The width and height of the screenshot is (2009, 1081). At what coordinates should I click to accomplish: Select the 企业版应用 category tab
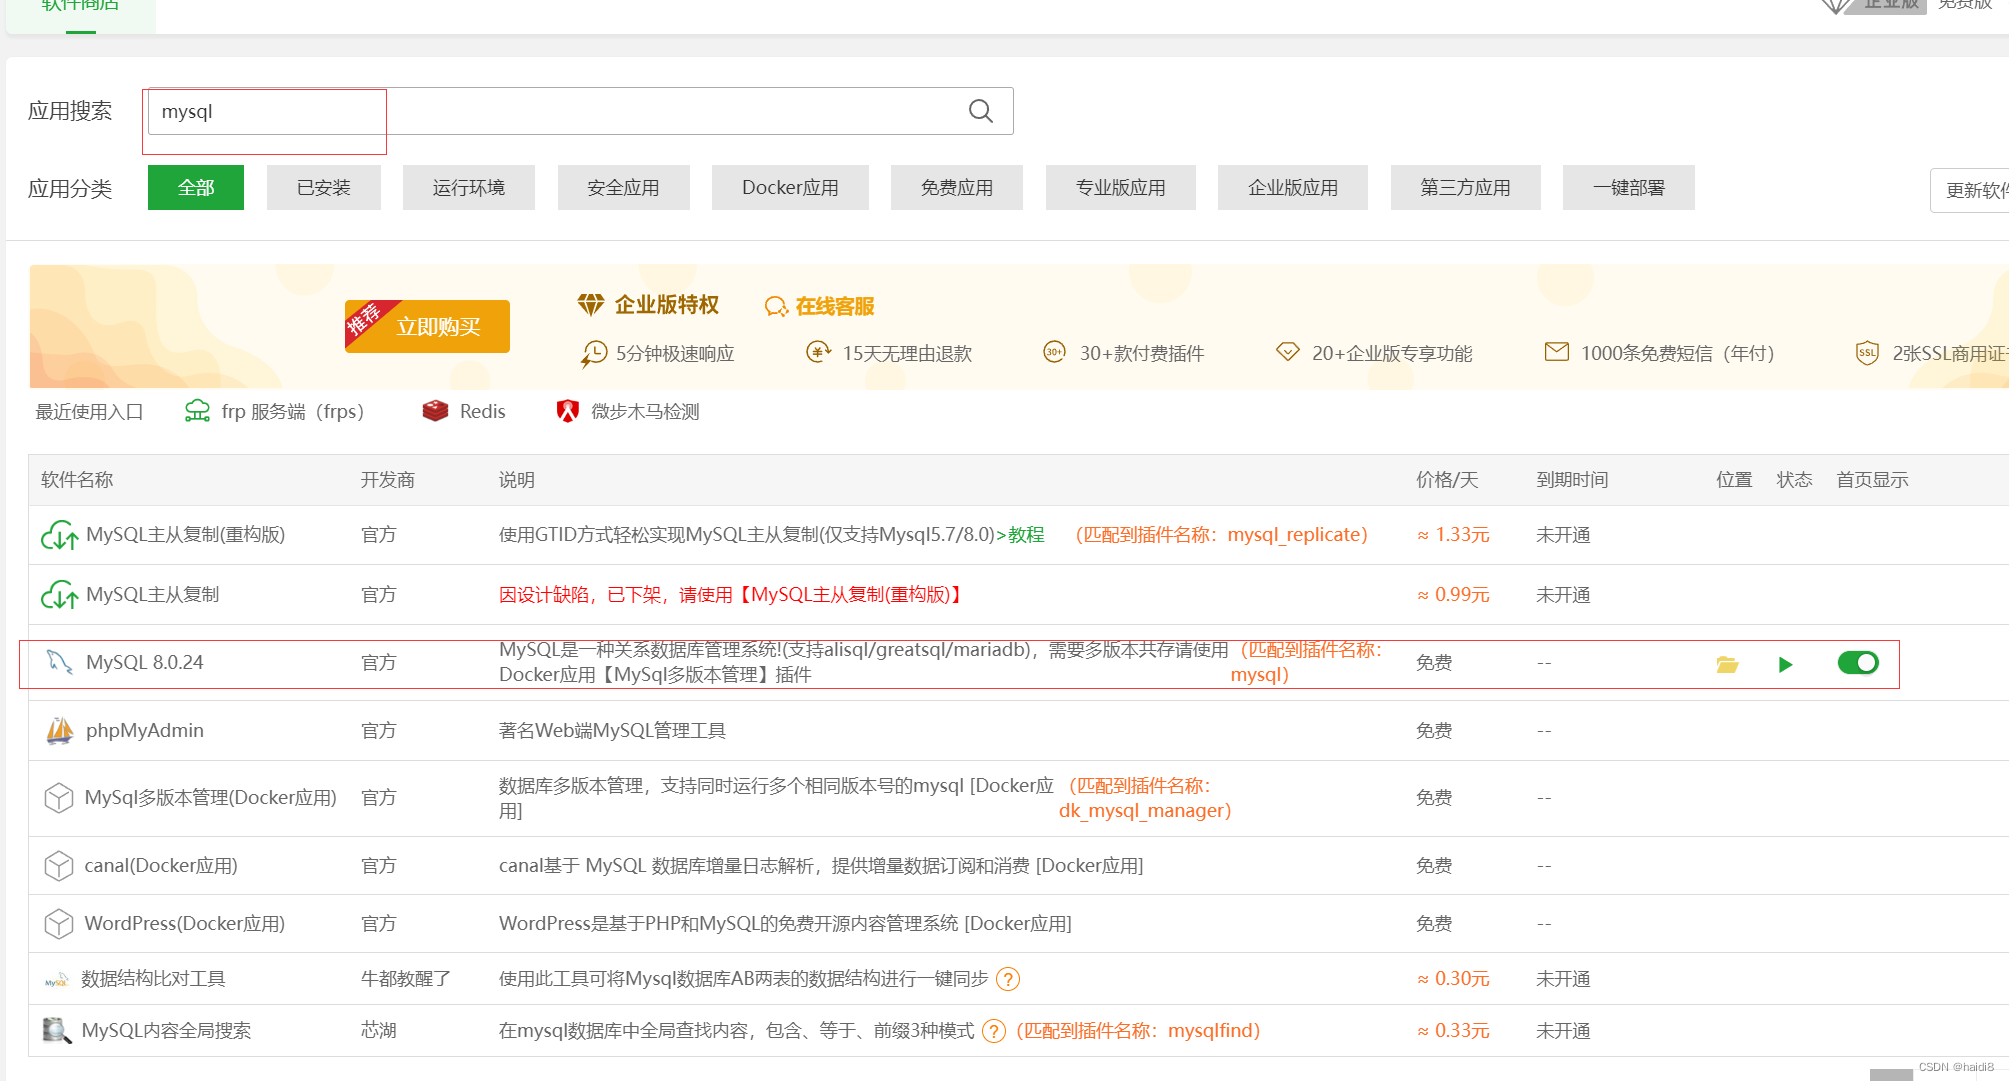[x=1293, y=188]
